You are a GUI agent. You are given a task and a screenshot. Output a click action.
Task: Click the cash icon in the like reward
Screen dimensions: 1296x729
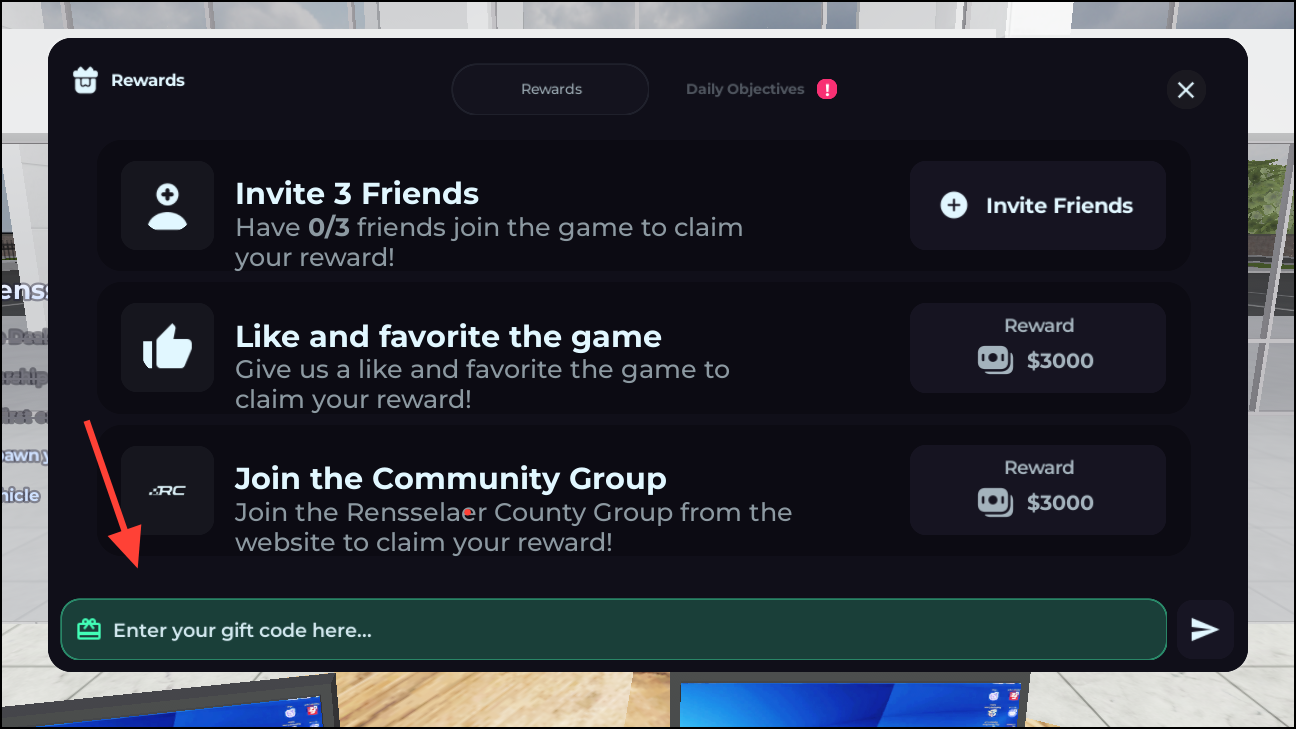click(x=996, y=360)
